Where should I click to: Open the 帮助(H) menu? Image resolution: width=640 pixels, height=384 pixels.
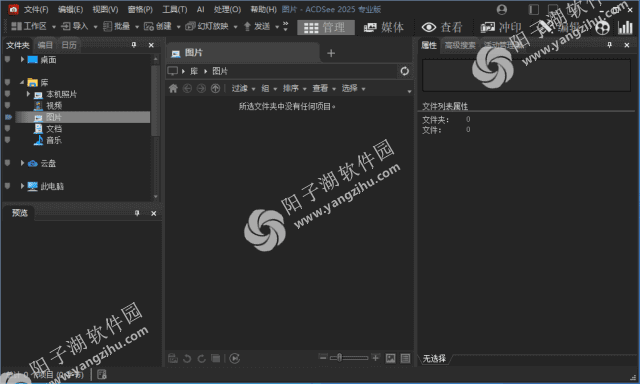[263, 9]
